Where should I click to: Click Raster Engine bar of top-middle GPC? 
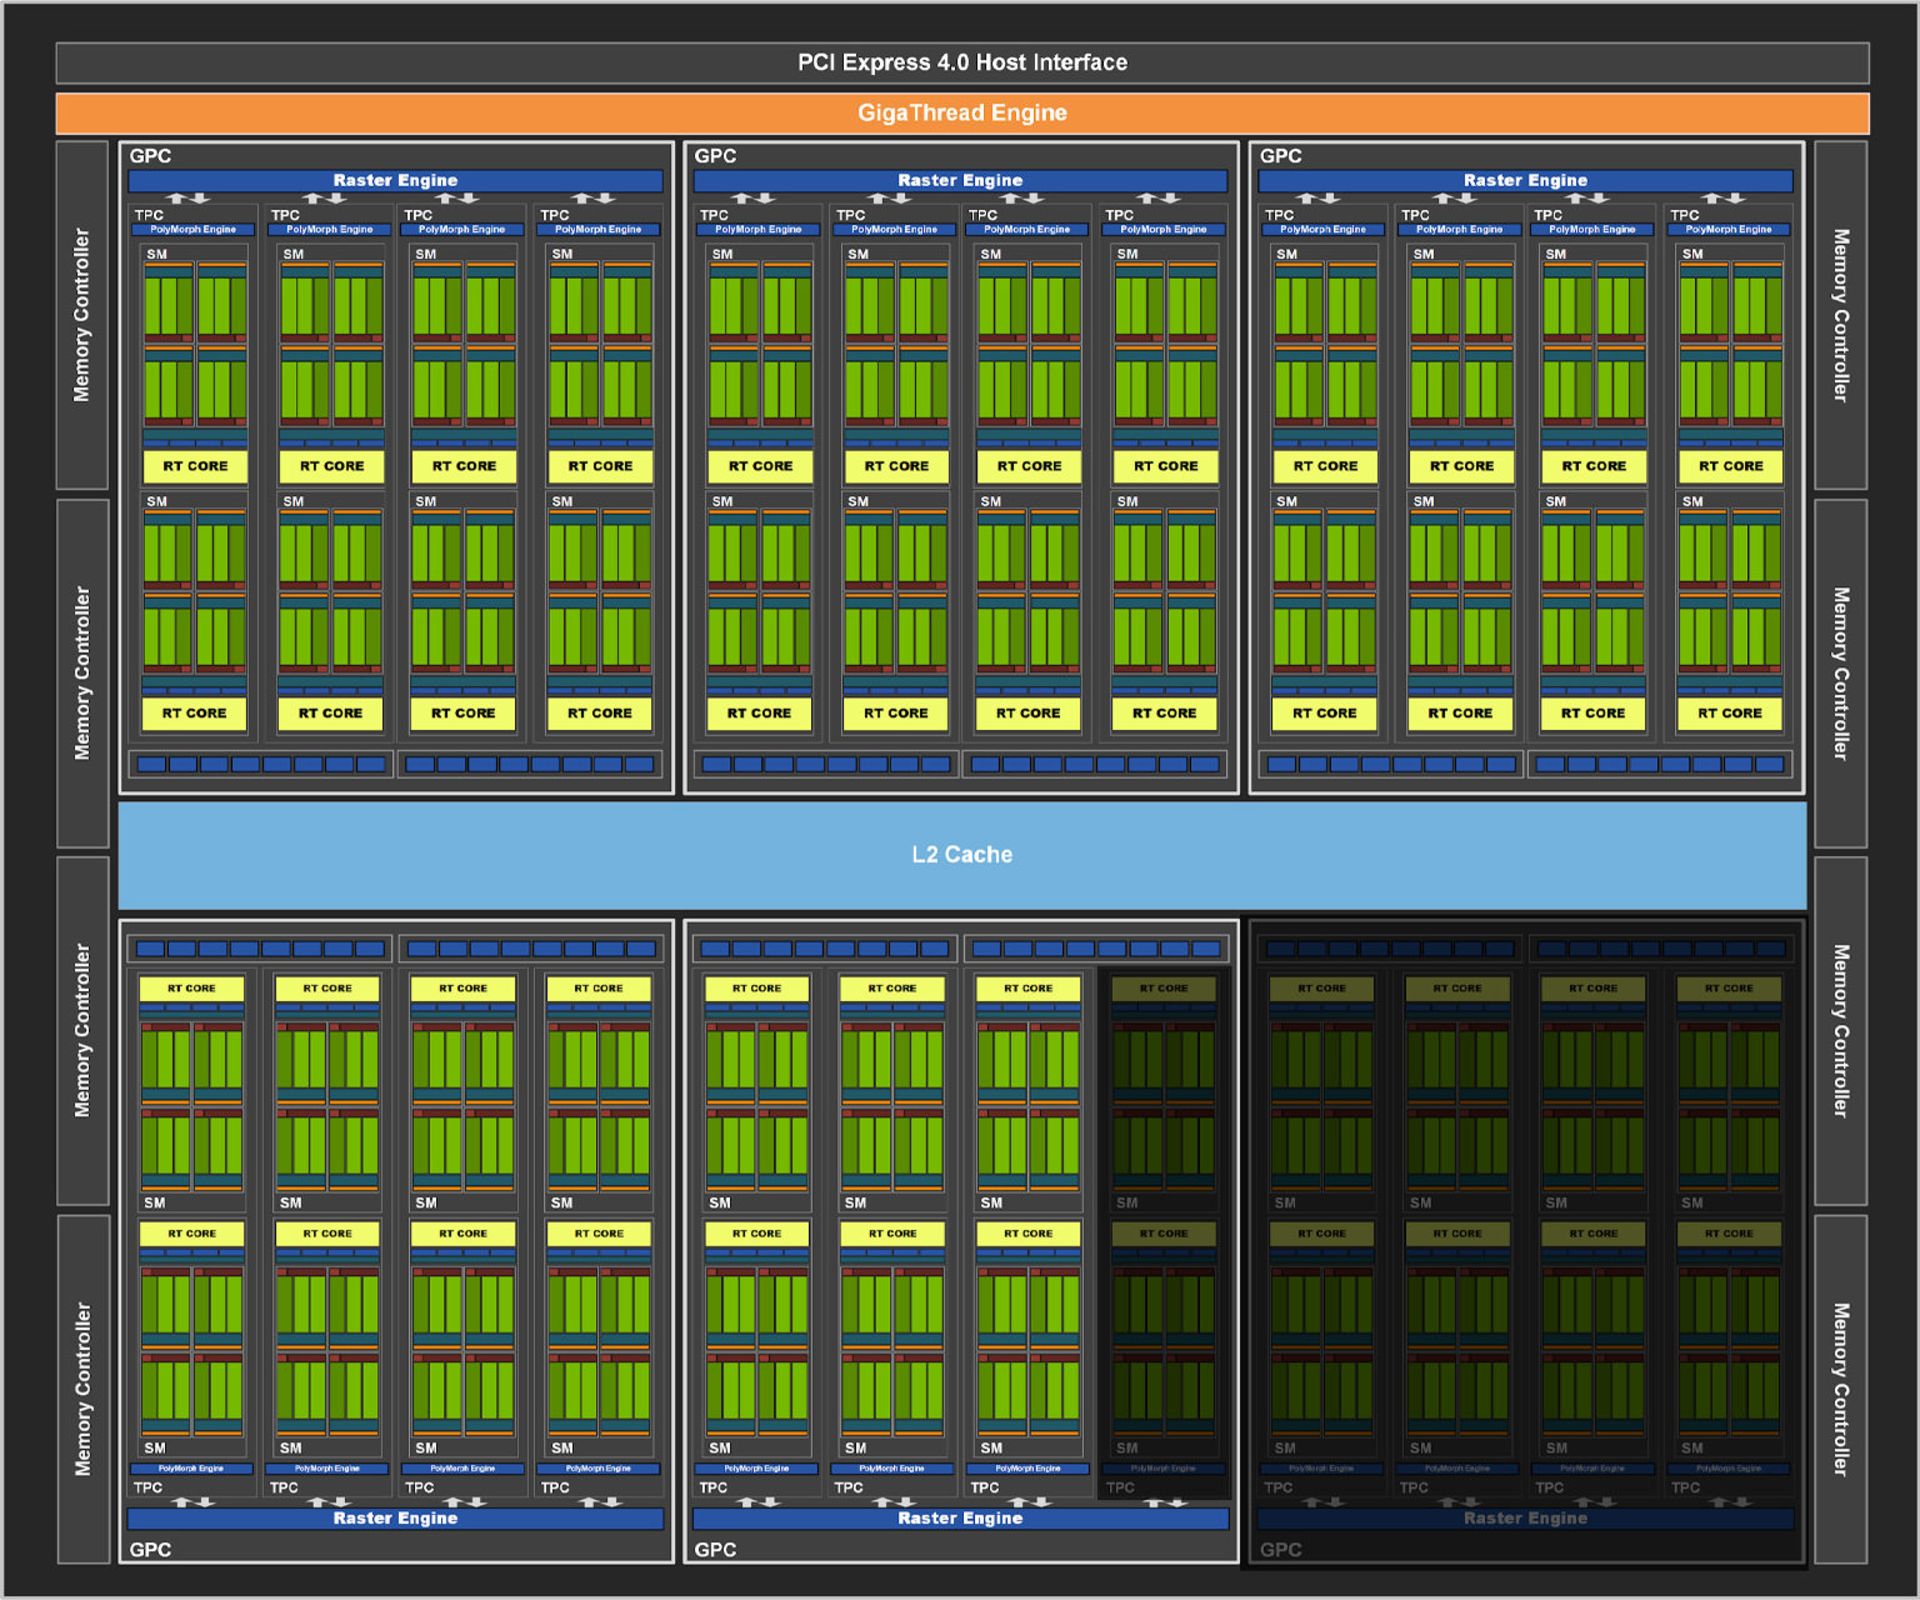pos(960,181)
